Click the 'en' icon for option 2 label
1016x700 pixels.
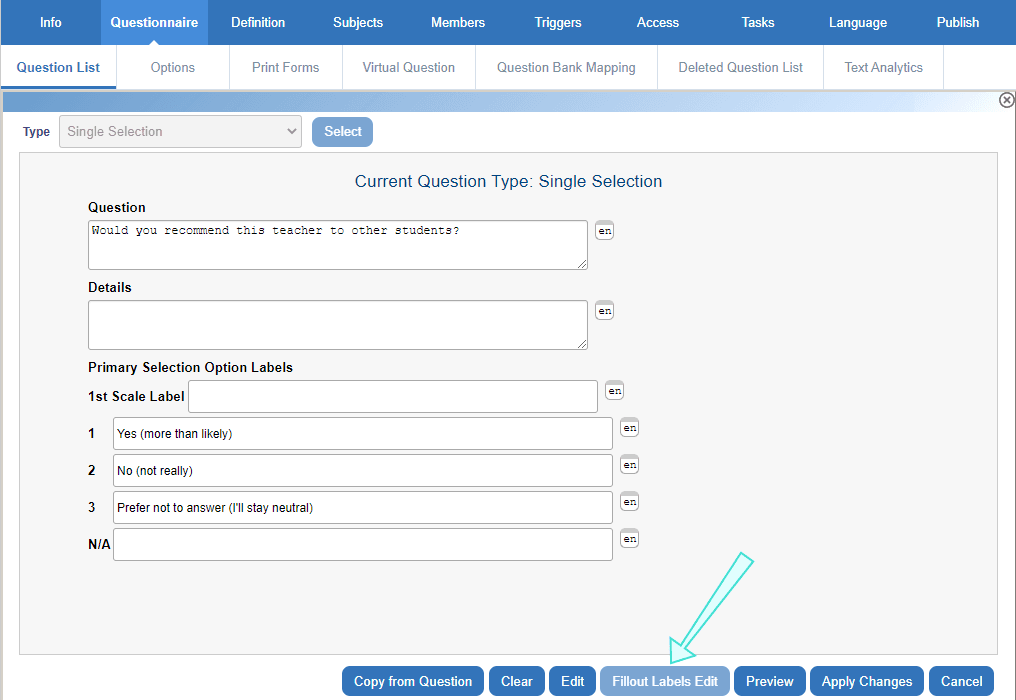pyautogui.click(x=629, y=464)
